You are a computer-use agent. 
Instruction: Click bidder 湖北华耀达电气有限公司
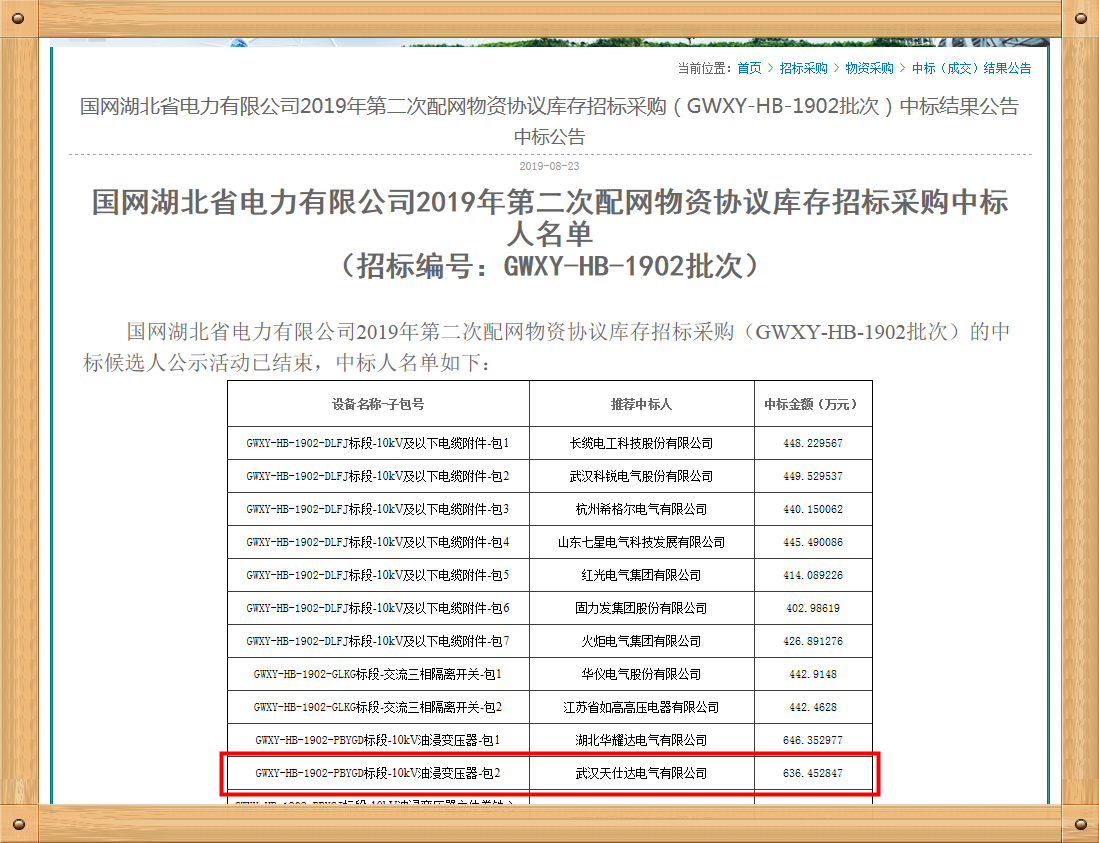click(x=641, y=740)
